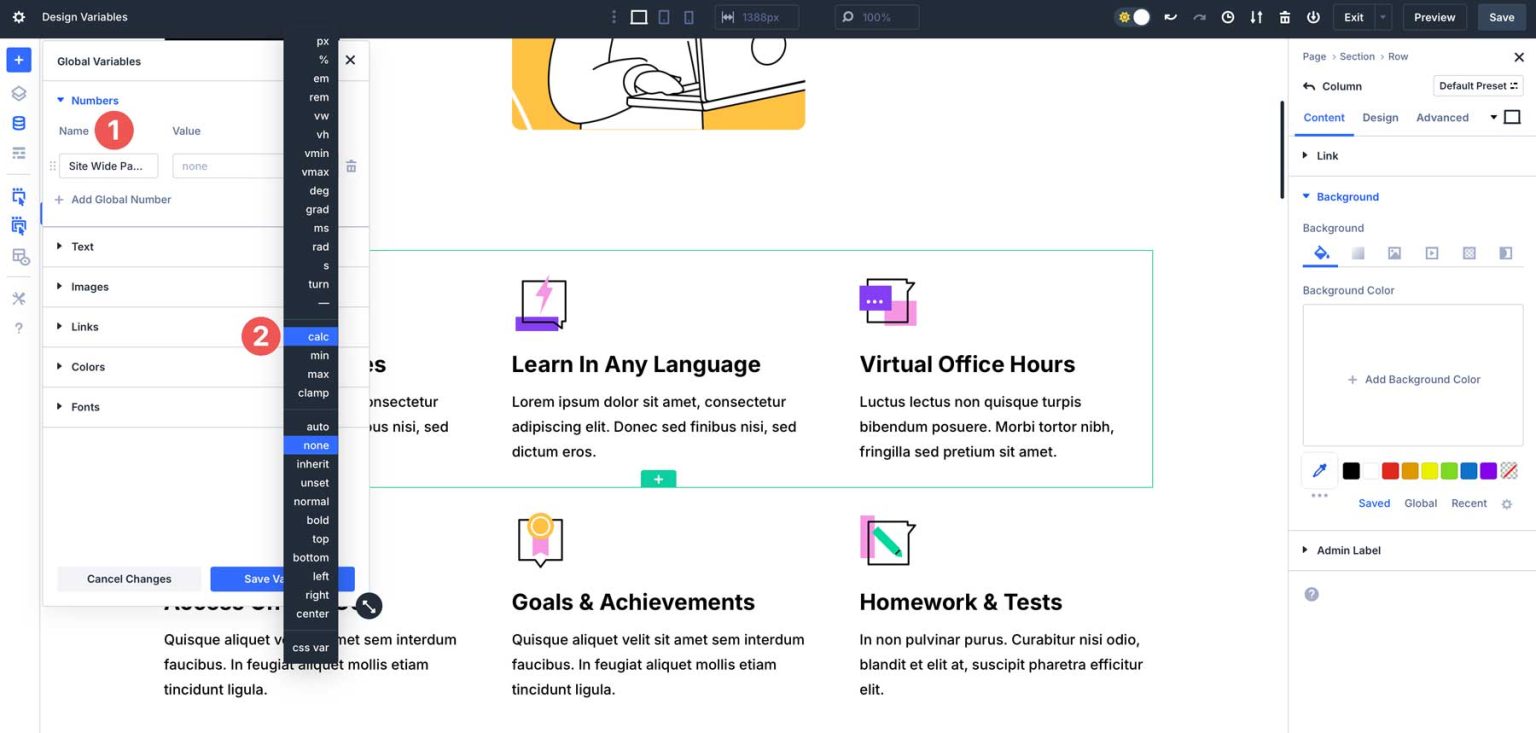The height and width of the screenshot is (733, 1536).
Task: Select the background gradient type icon
Action: pyautogui.click(x=1358, y=253)
